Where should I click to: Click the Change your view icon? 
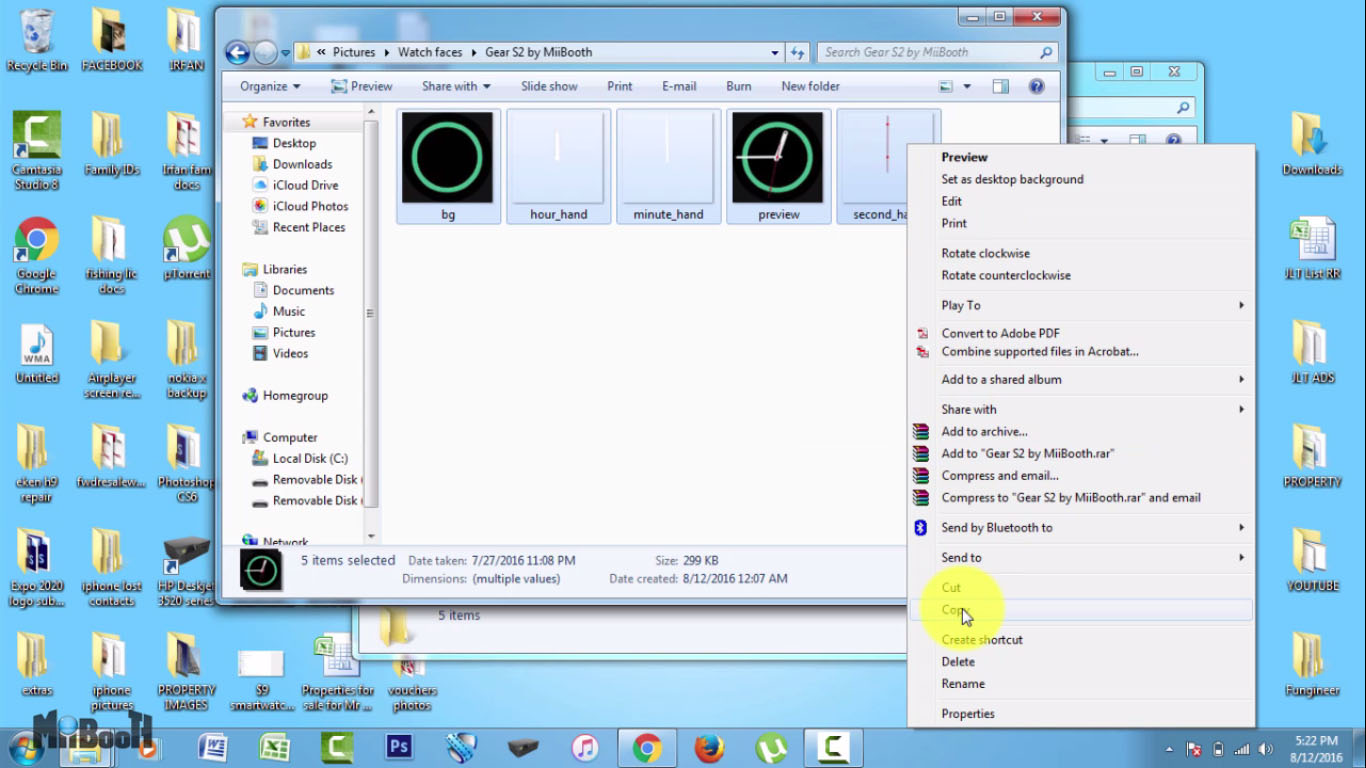[x=945, y=86]
